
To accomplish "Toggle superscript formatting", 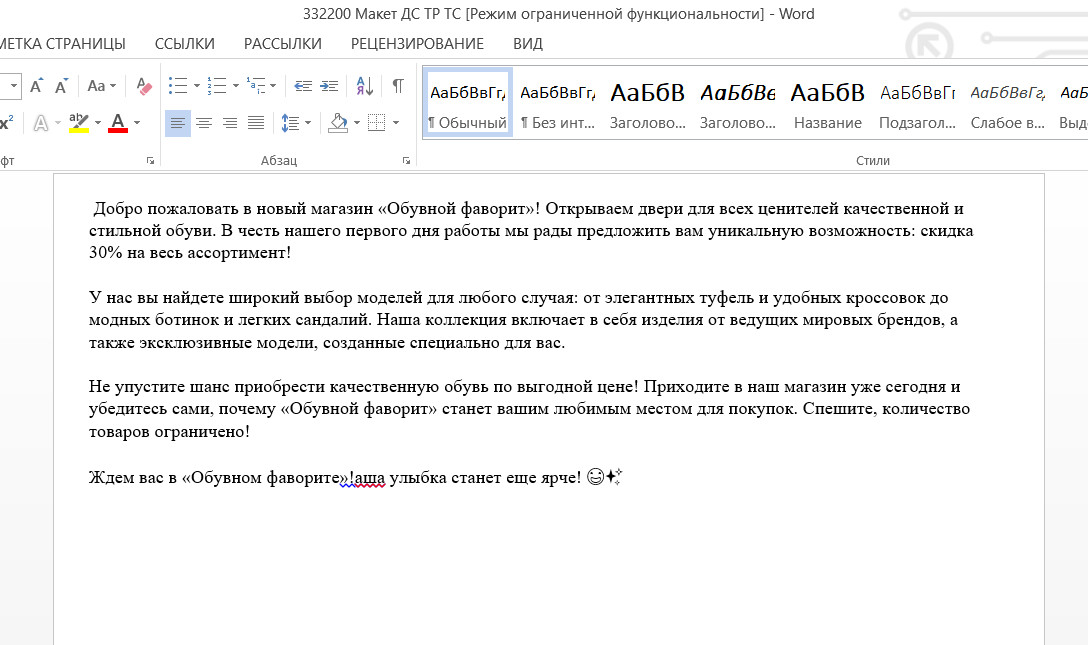I will point(7,123).
